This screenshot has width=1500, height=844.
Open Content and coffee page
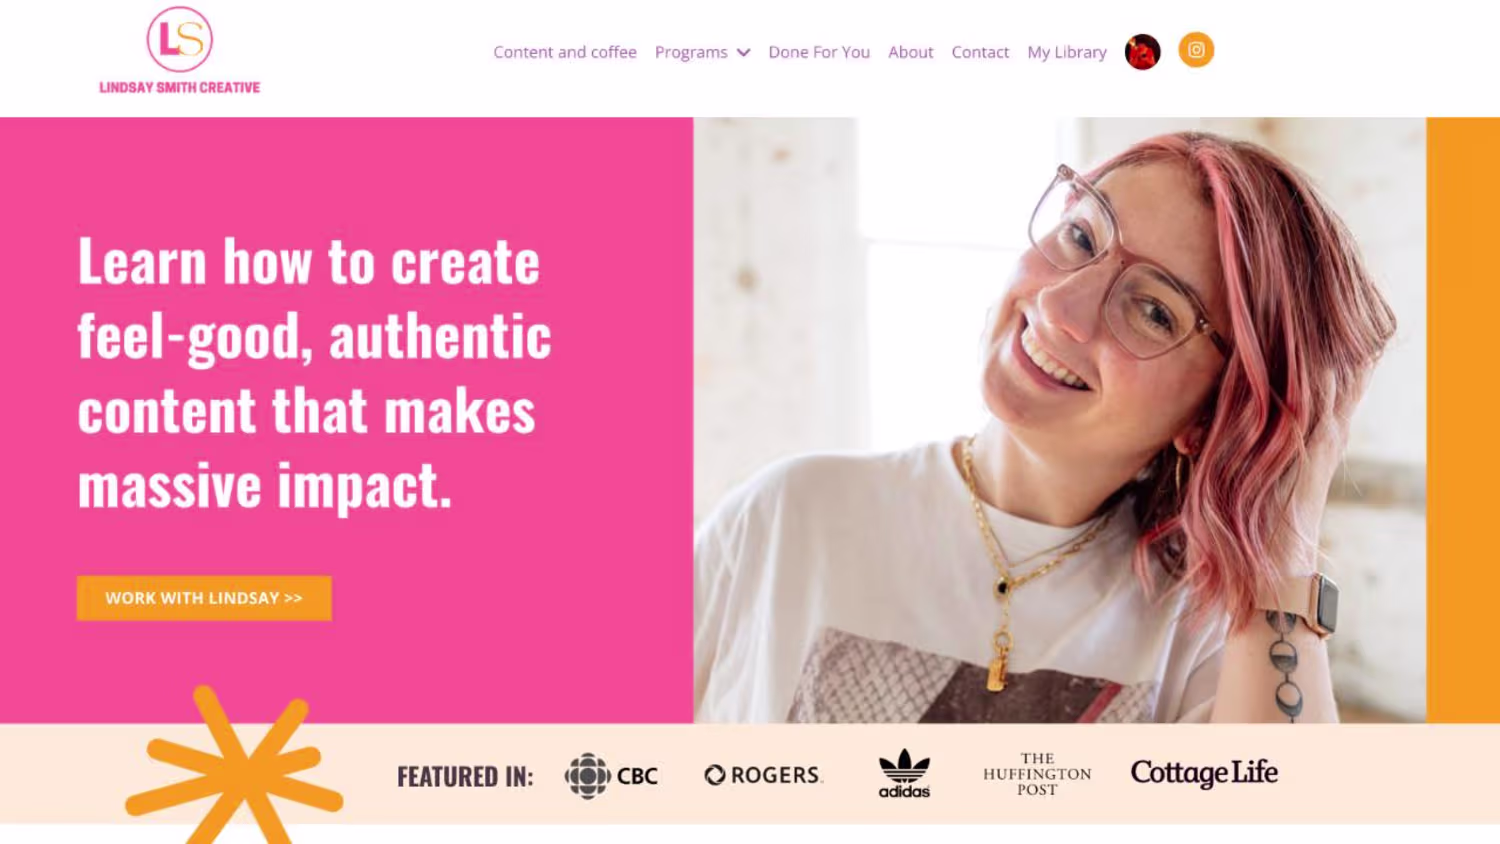(x=565, y=52)
